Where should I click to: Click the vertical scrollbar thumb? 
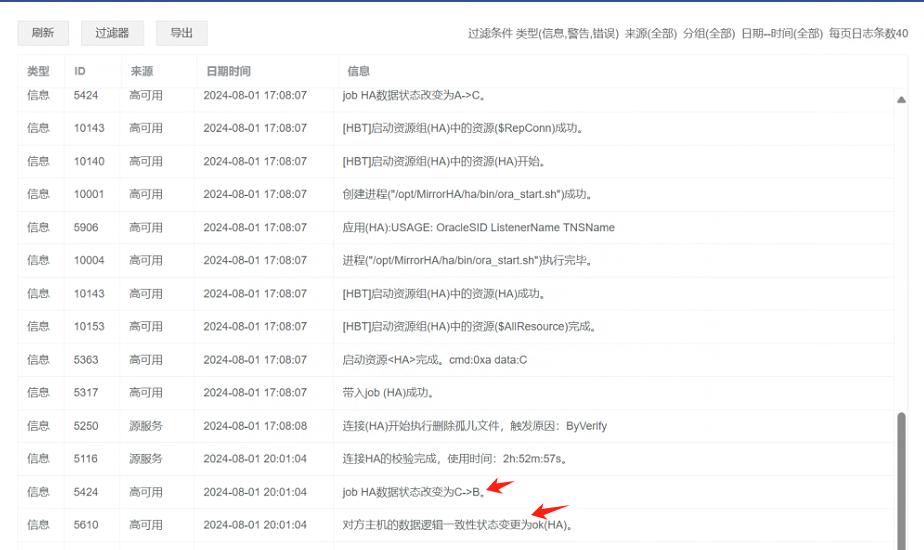pos(901,480)
